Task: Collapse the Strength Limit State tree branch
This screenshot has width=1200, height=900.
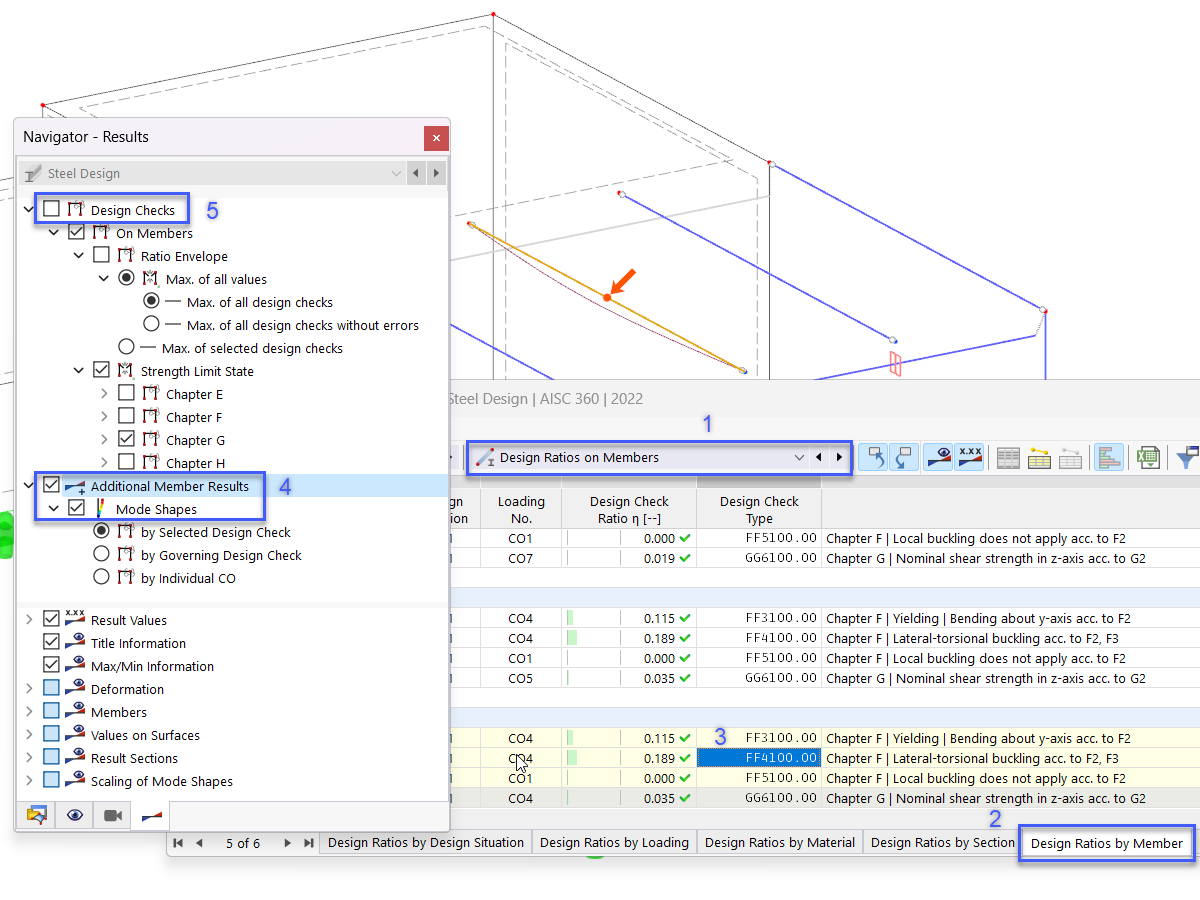Action: [78, 370]
